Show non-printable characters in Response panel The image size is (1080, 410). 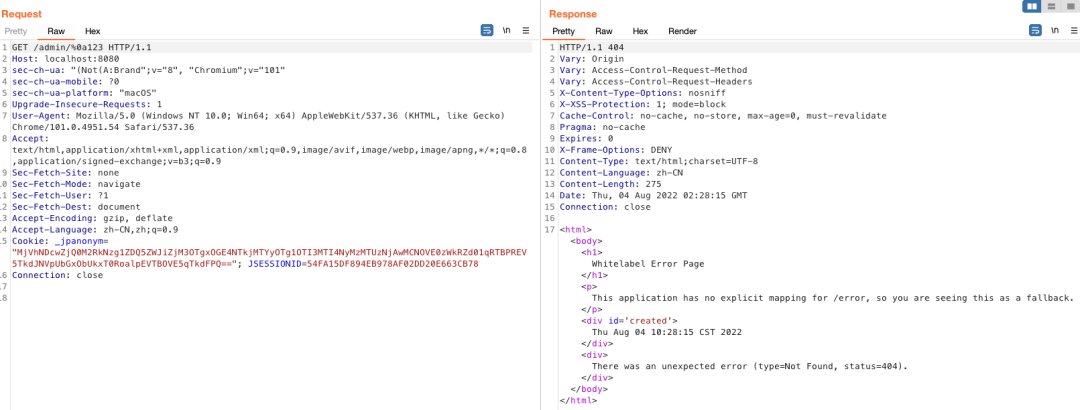[1055, 31]
